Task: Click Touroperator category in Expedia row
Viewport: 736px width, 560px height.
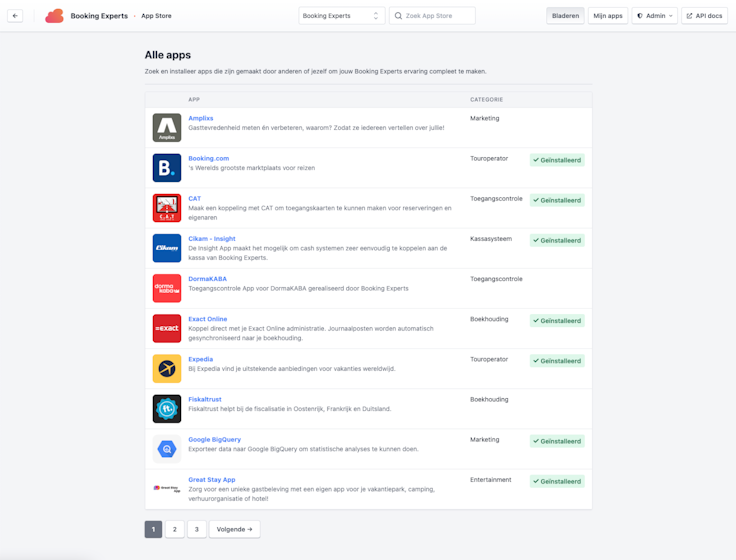Action: 489,359
